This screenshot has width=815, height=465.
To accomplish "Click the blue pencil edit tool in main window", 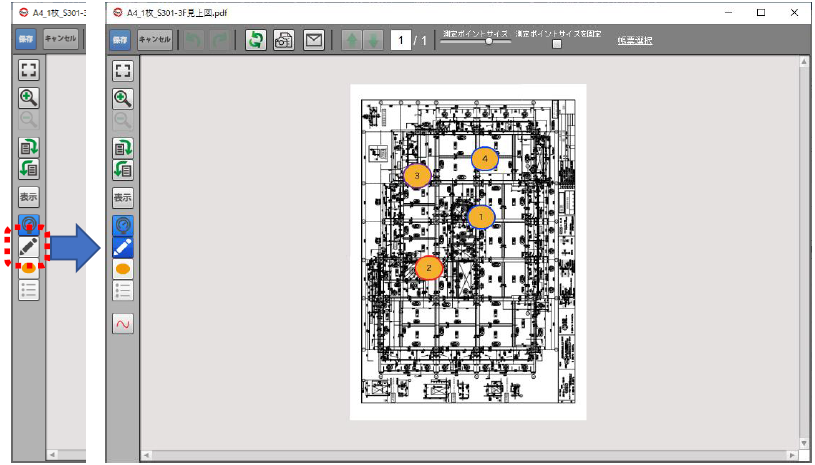I will point(123,246).
